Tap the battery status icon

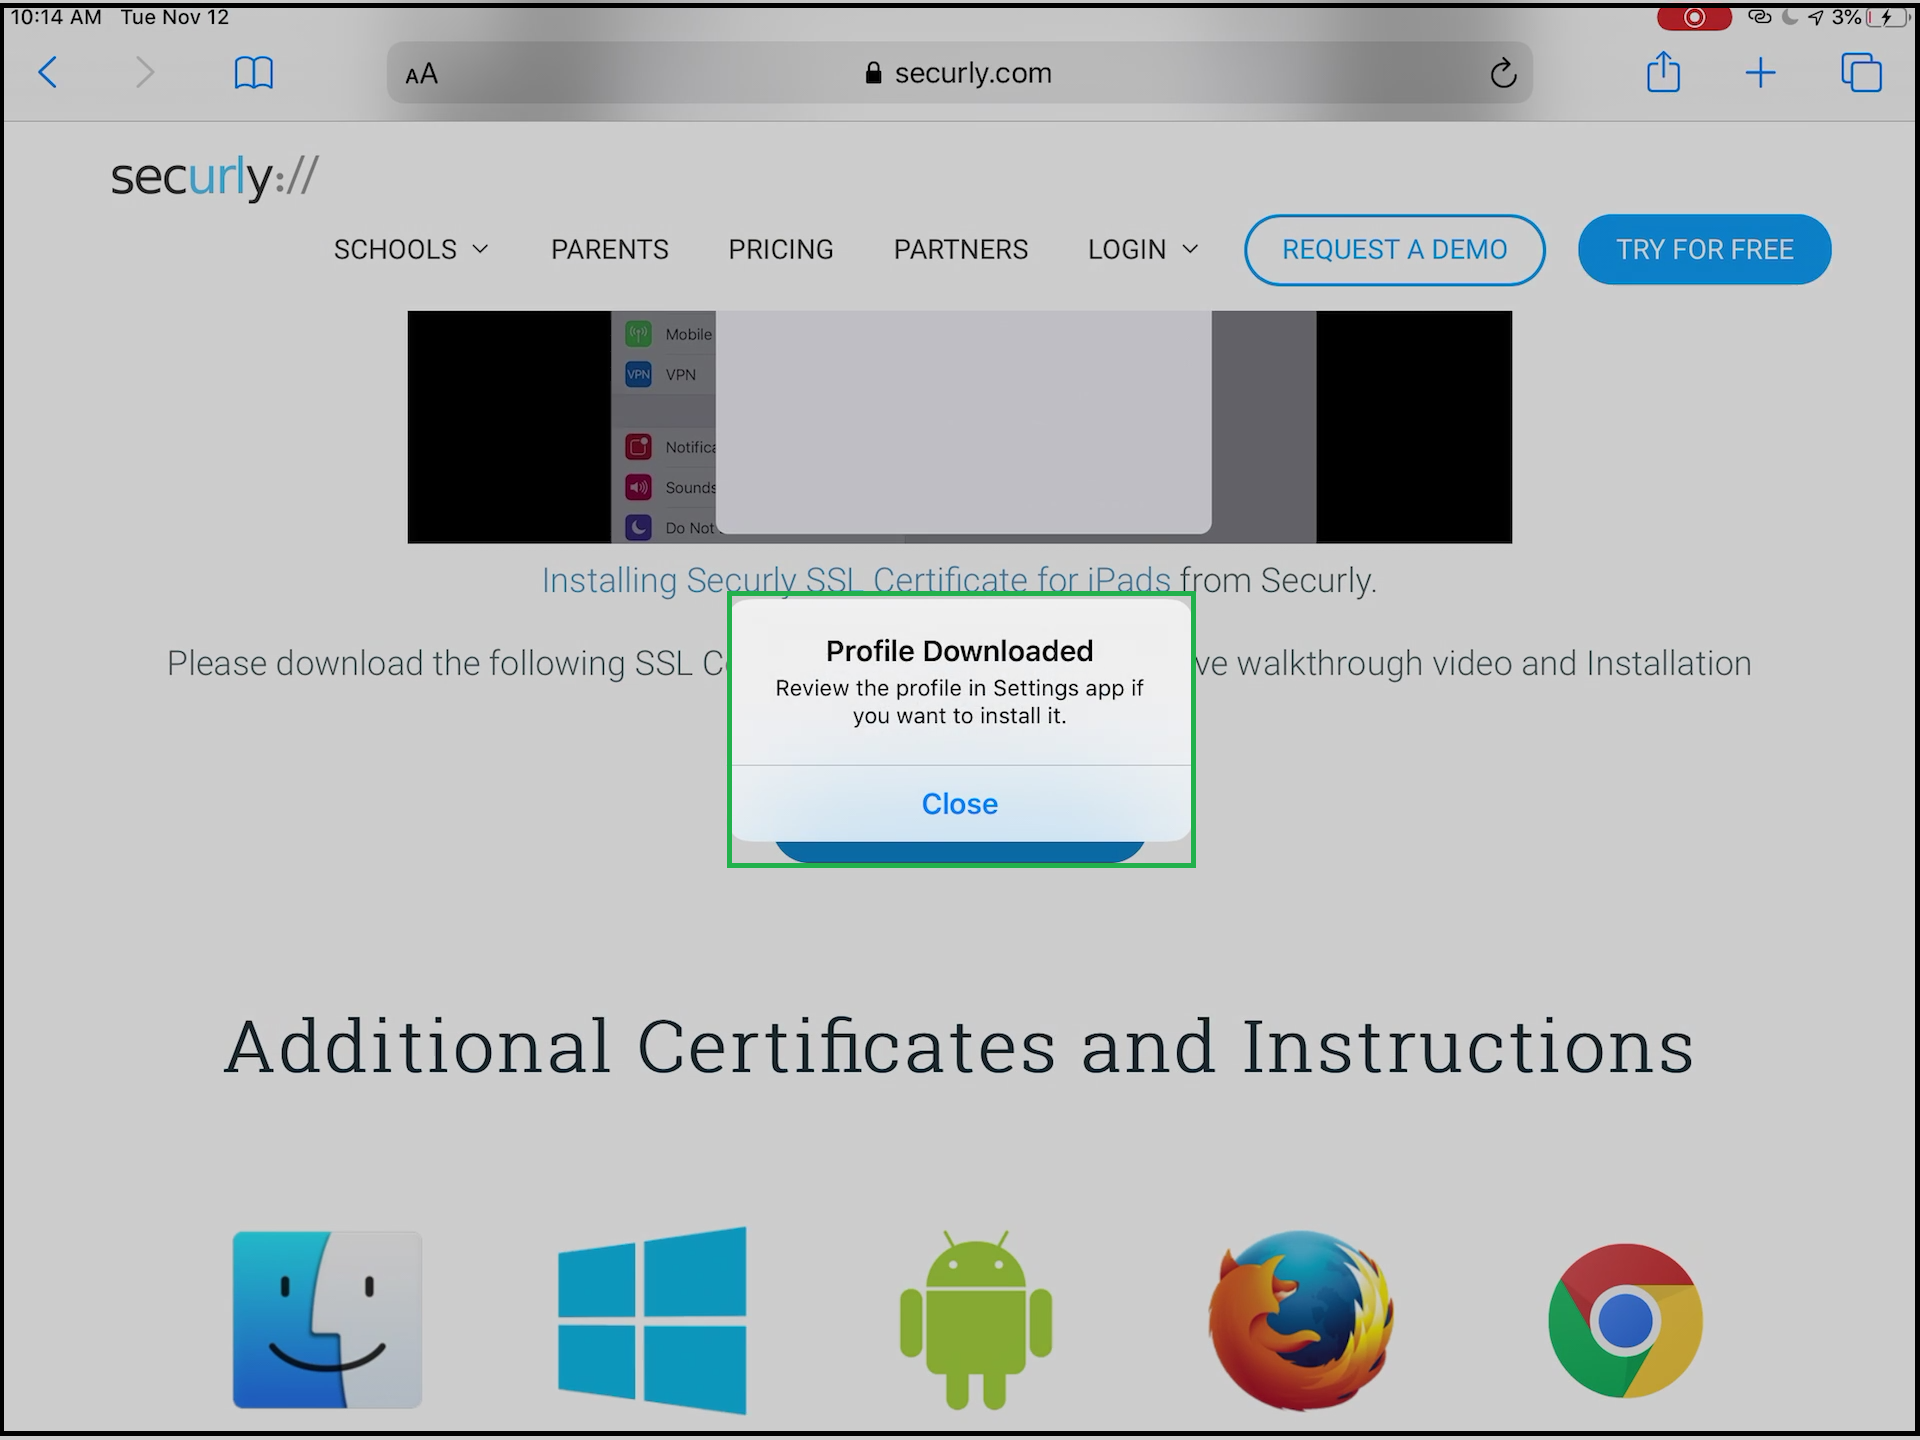coord(1888,17)
